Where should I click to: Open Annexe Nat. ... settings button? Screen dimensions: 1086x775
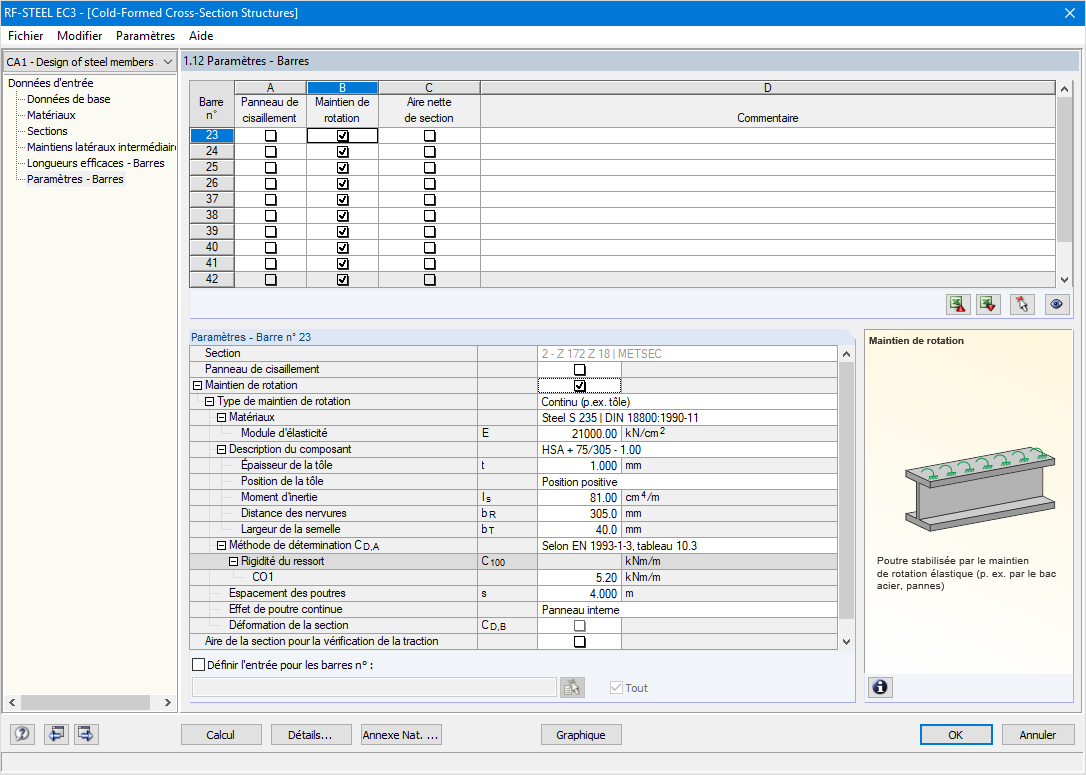(x=401, y=735)
